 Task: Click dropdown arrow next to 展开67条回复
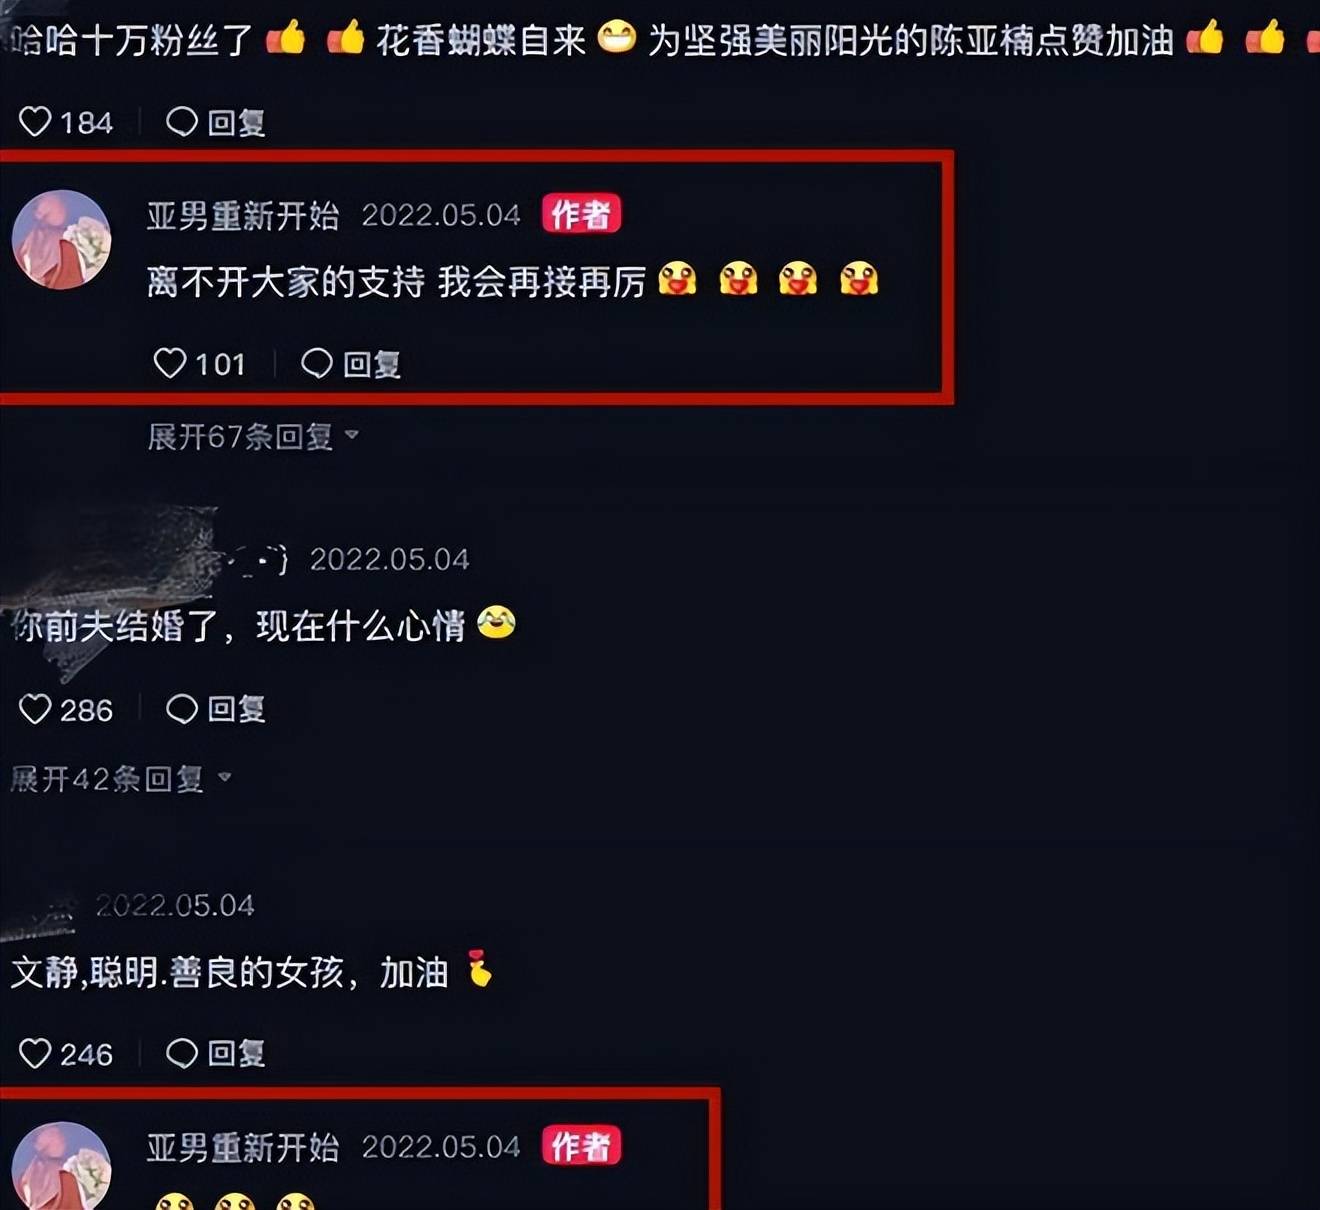click(351, 435)
